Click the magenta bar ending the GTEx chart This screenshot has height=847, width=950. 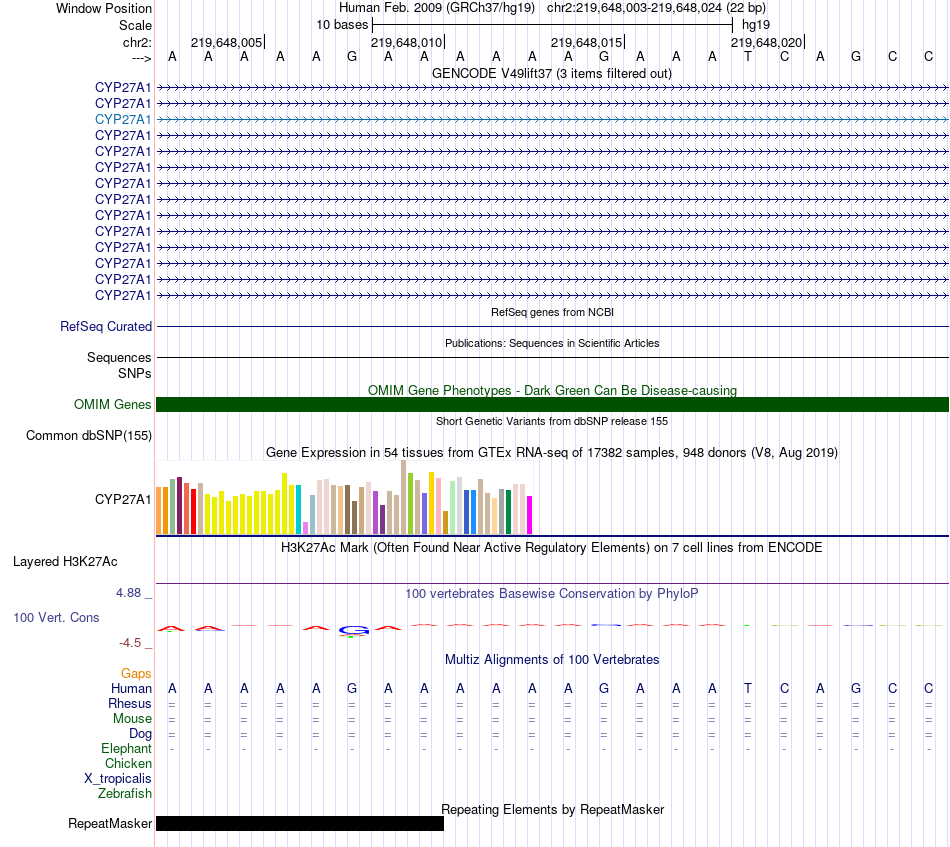[x=530, y=515]
